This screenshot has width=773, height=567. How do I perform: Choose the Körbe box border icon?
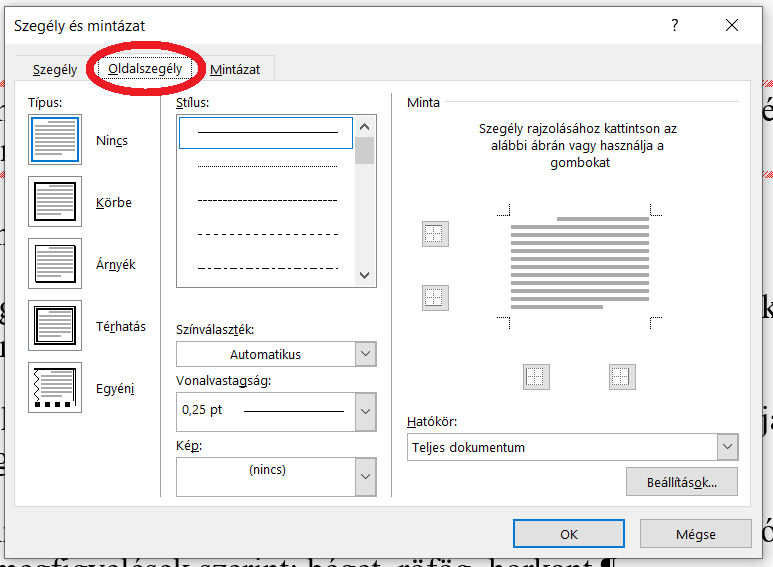click(x=54, y=201)
